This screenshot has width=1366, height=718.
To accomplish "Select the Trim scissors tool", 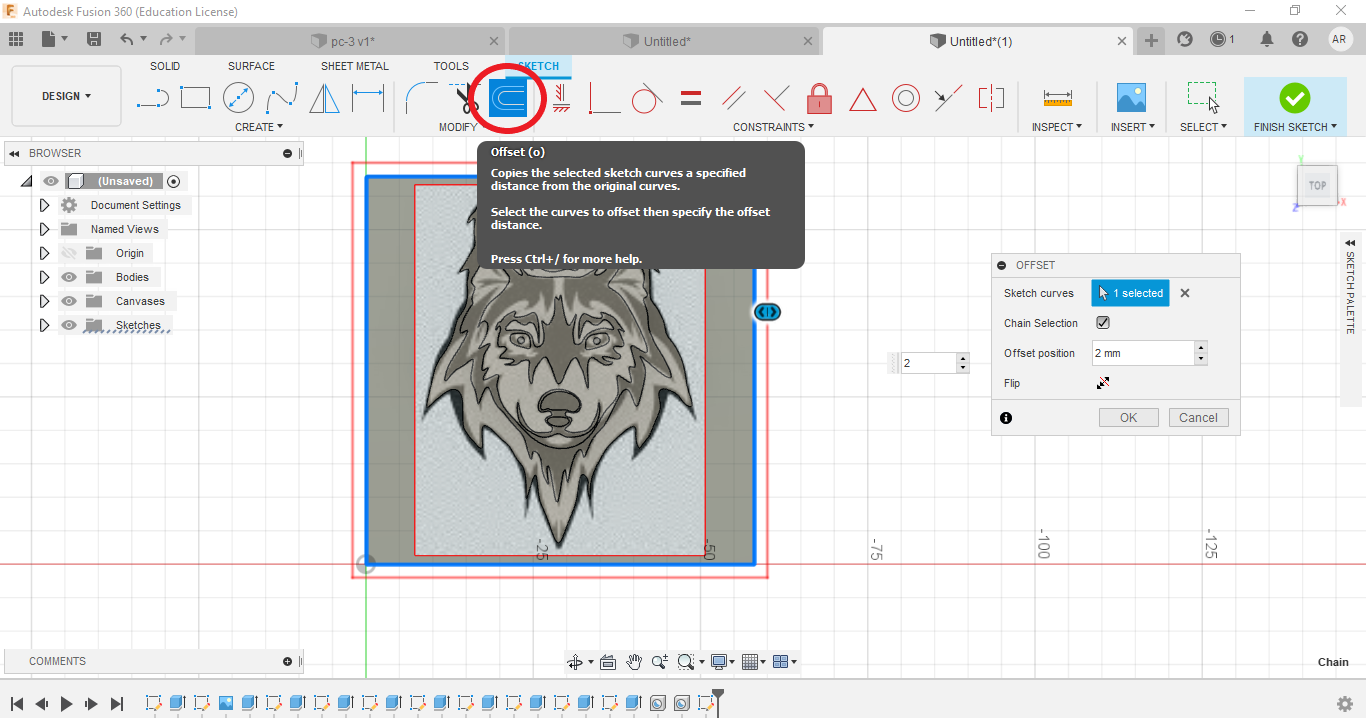I will tap(464, 98).
